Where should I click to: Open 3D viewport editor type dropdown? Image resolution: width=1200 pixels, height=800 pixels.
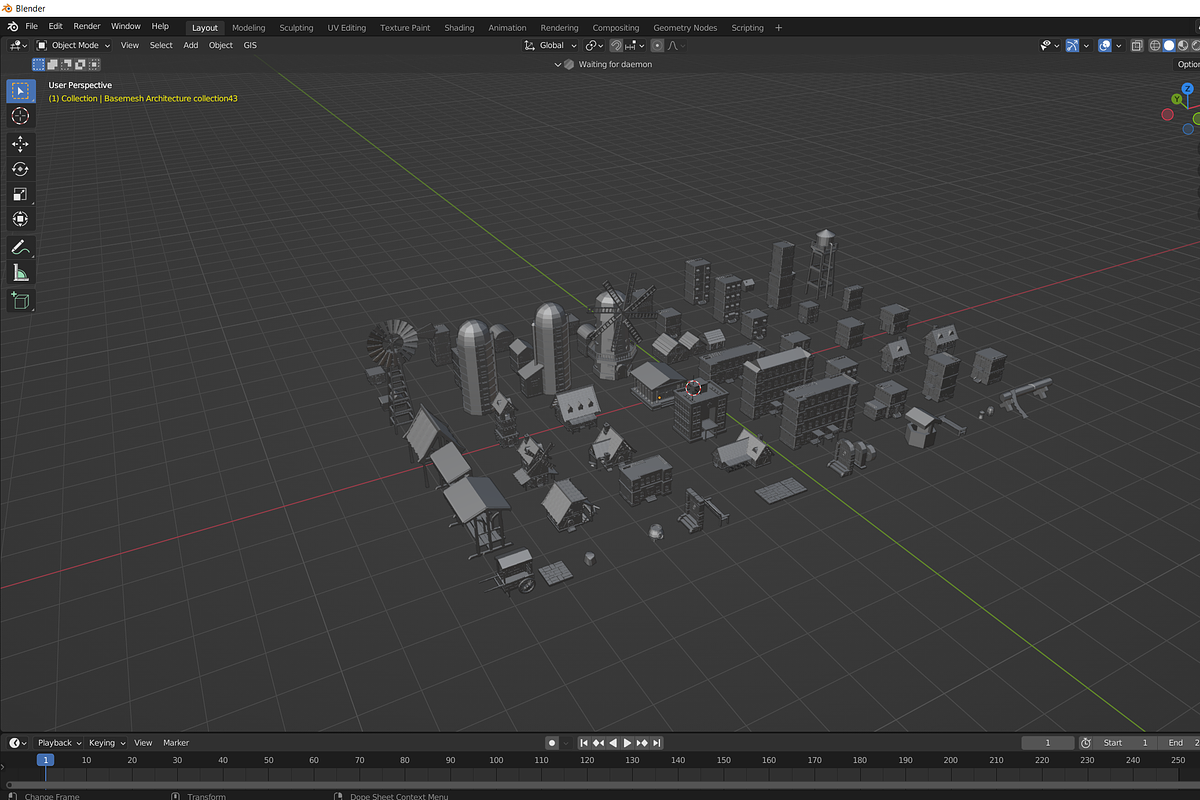[x=18, y=45]
